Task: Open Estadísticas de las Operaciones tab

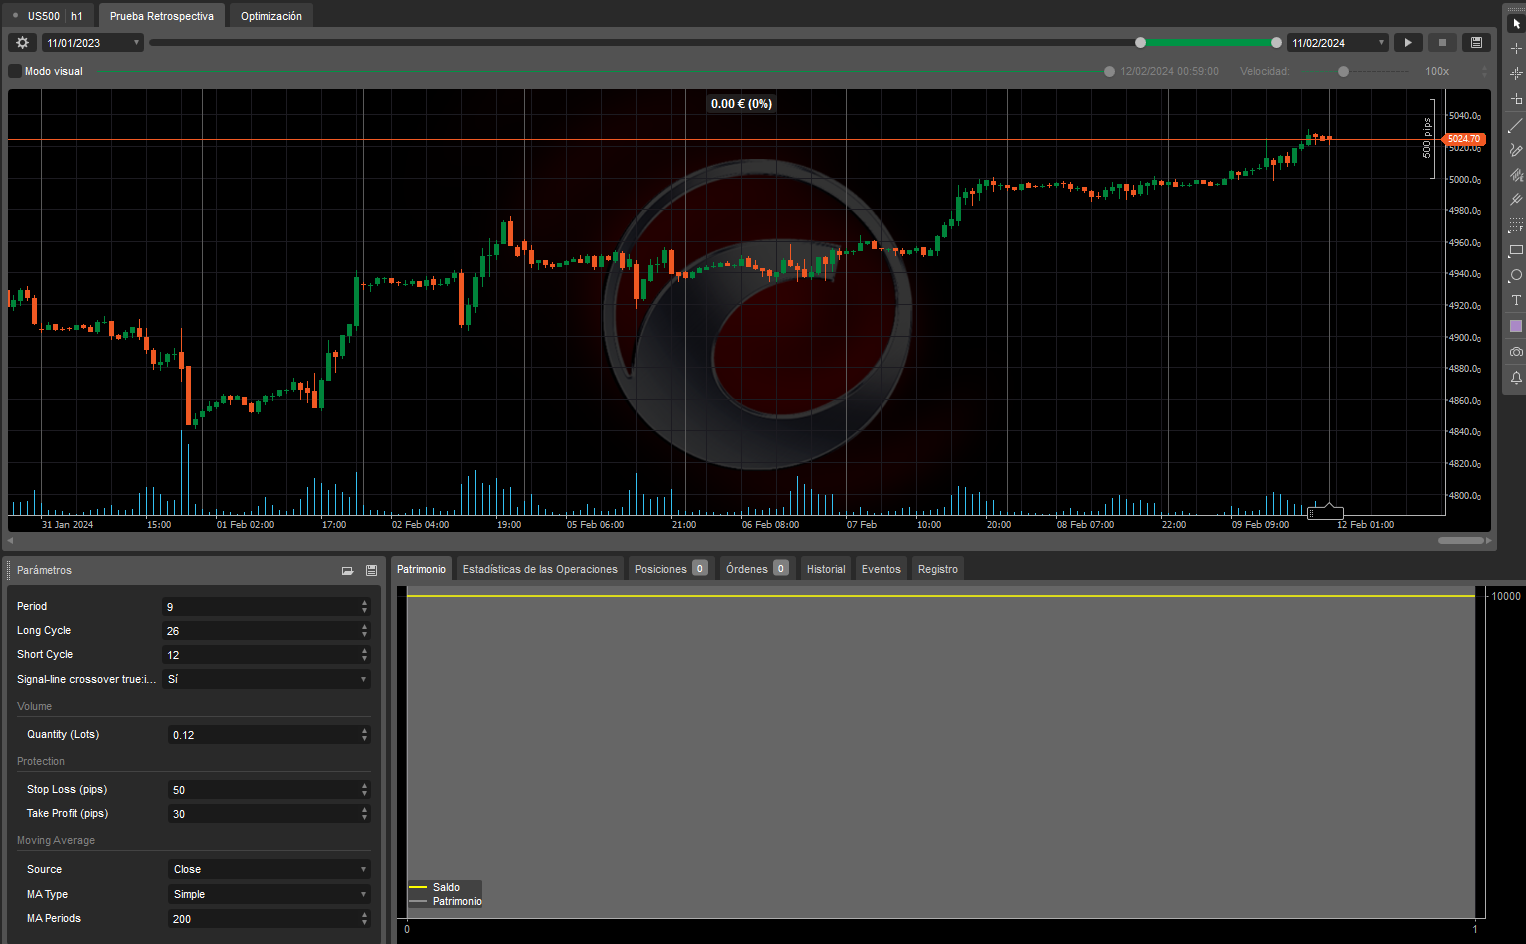Action: click(540, 569)
